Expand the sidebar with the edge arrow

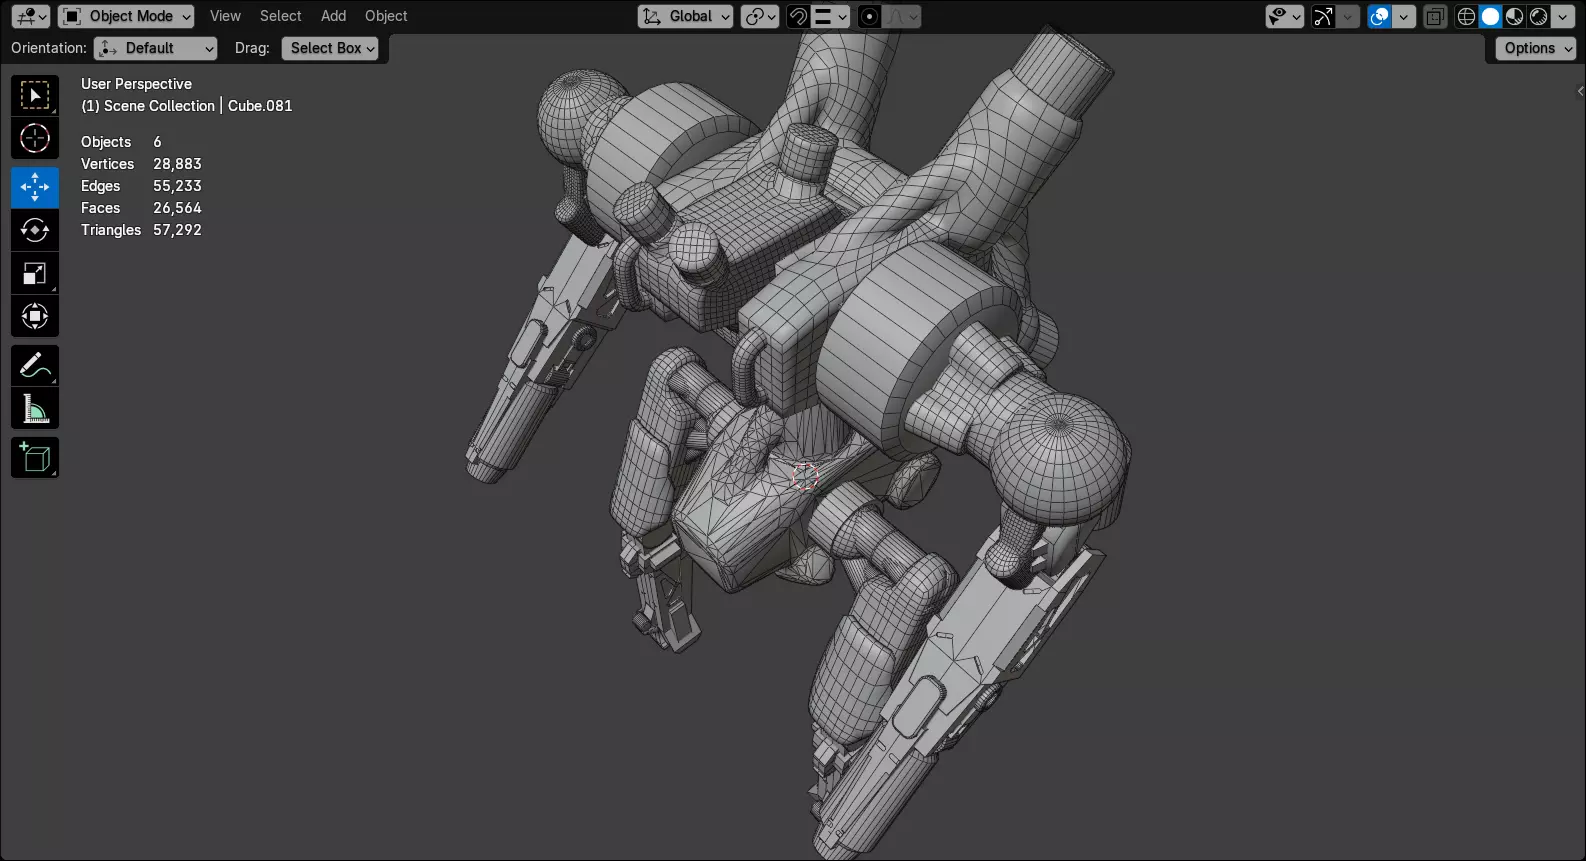click(1579, 91)
